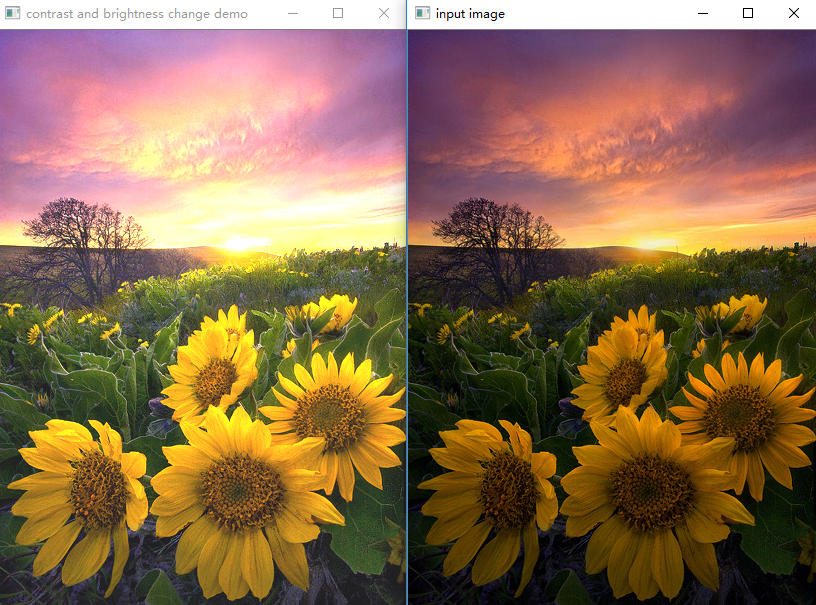Click the title text 'input image'
The height and width of the screenshot is (605, 816).
(470, 13)
